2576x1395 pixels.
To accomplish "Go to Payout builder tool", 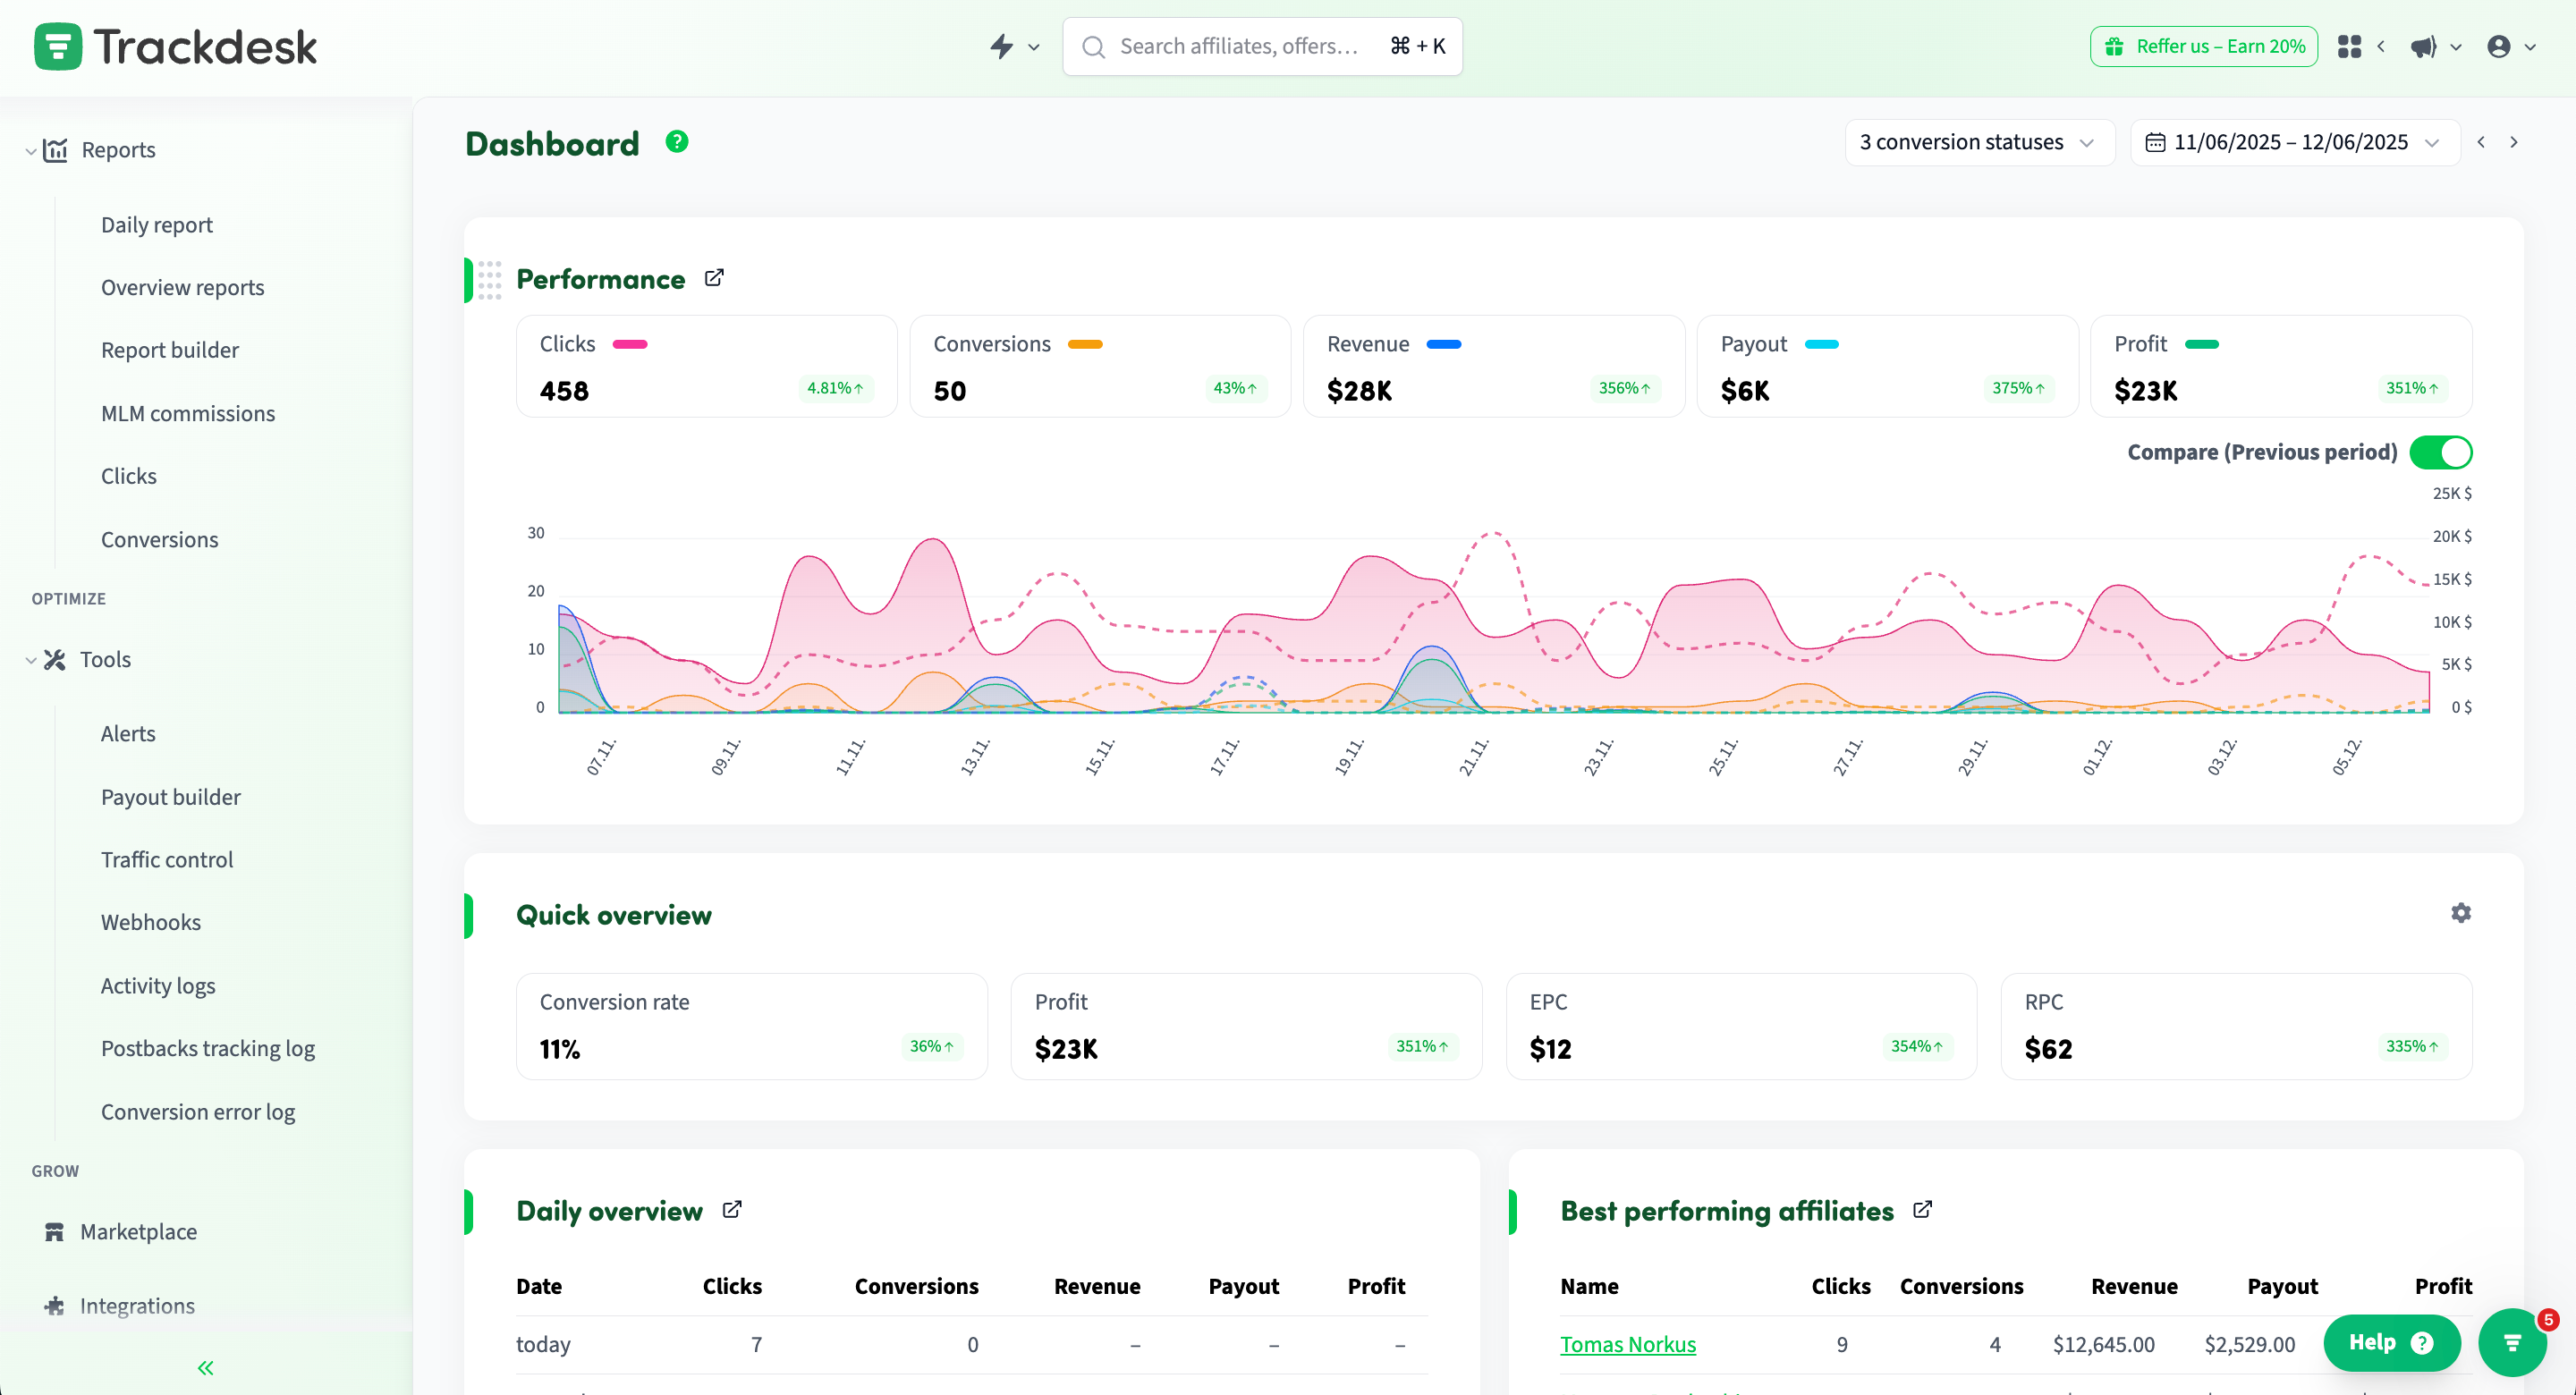I will [x=171, y=797].
